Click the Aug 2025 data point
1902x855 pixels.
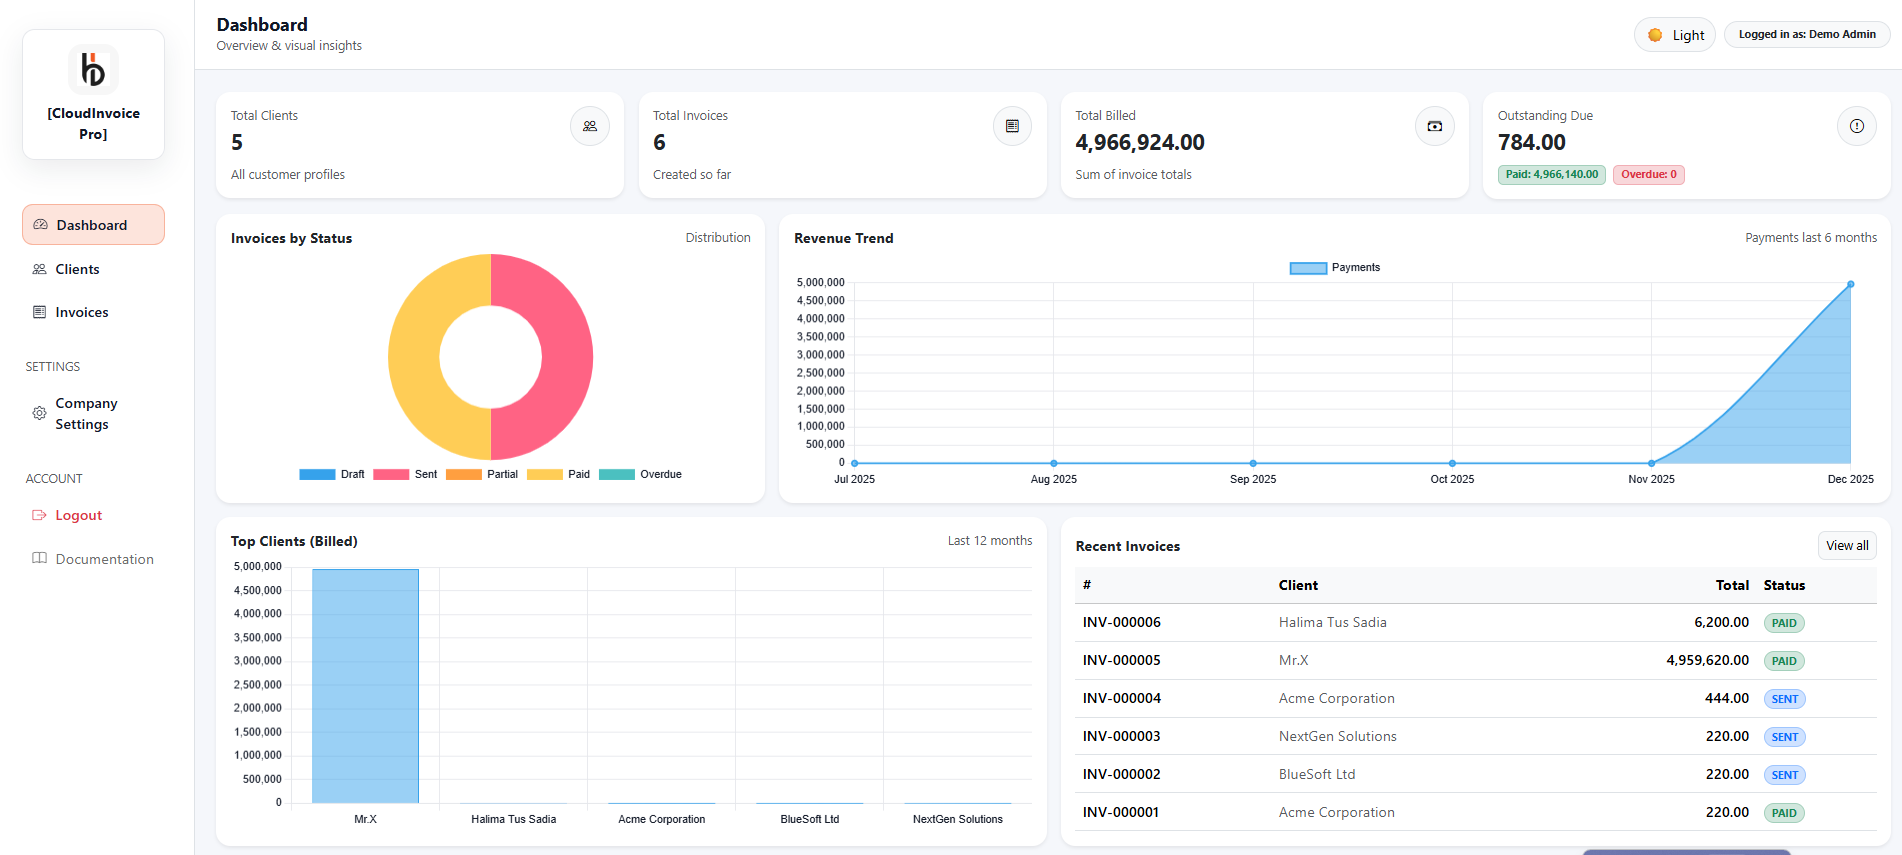pyautogui.click(x=1054, y=463)
